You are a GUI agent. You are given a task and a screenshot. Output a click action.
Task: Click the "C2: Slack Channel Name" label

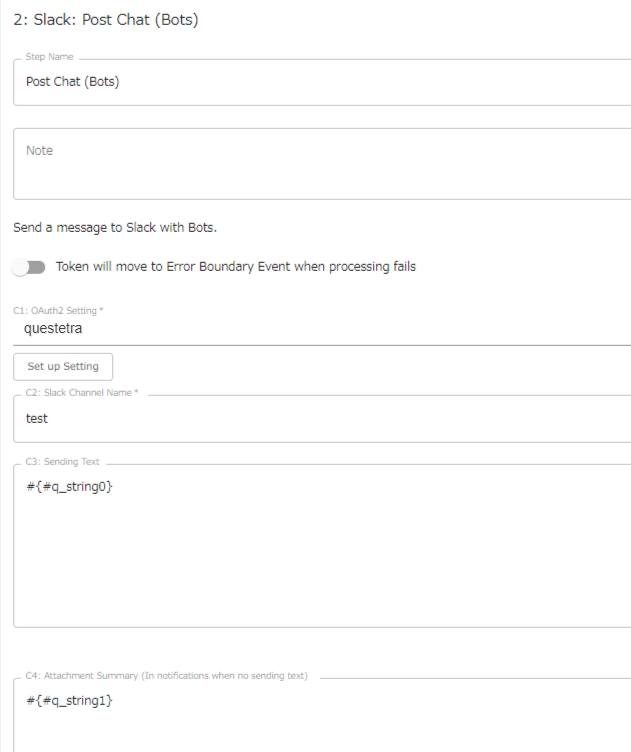pyautogui.click(x=82, y=393)
